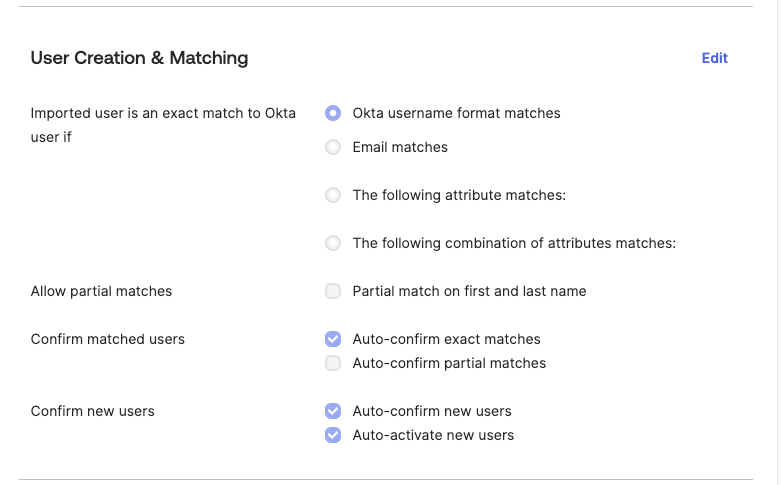781x485 pixels.
Task: Click the 'User Creation & Matching' section heading
Action: 139,58
